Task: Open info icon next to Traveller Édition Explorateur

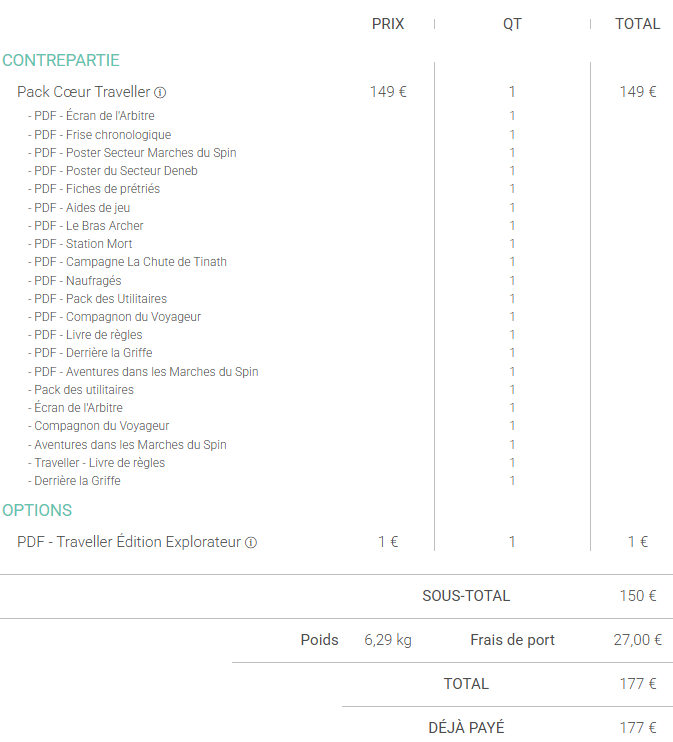Action: [x=251, y=543]
